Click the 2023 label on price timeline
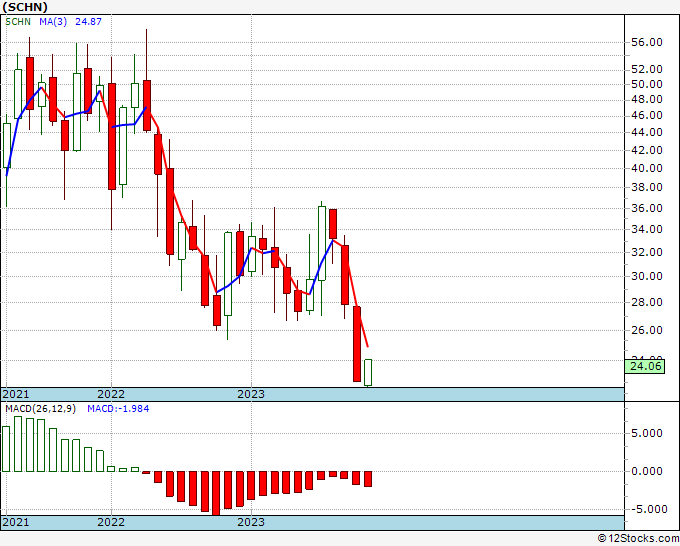The width and height of the screenshot is (680, 546). pos(251,394)
